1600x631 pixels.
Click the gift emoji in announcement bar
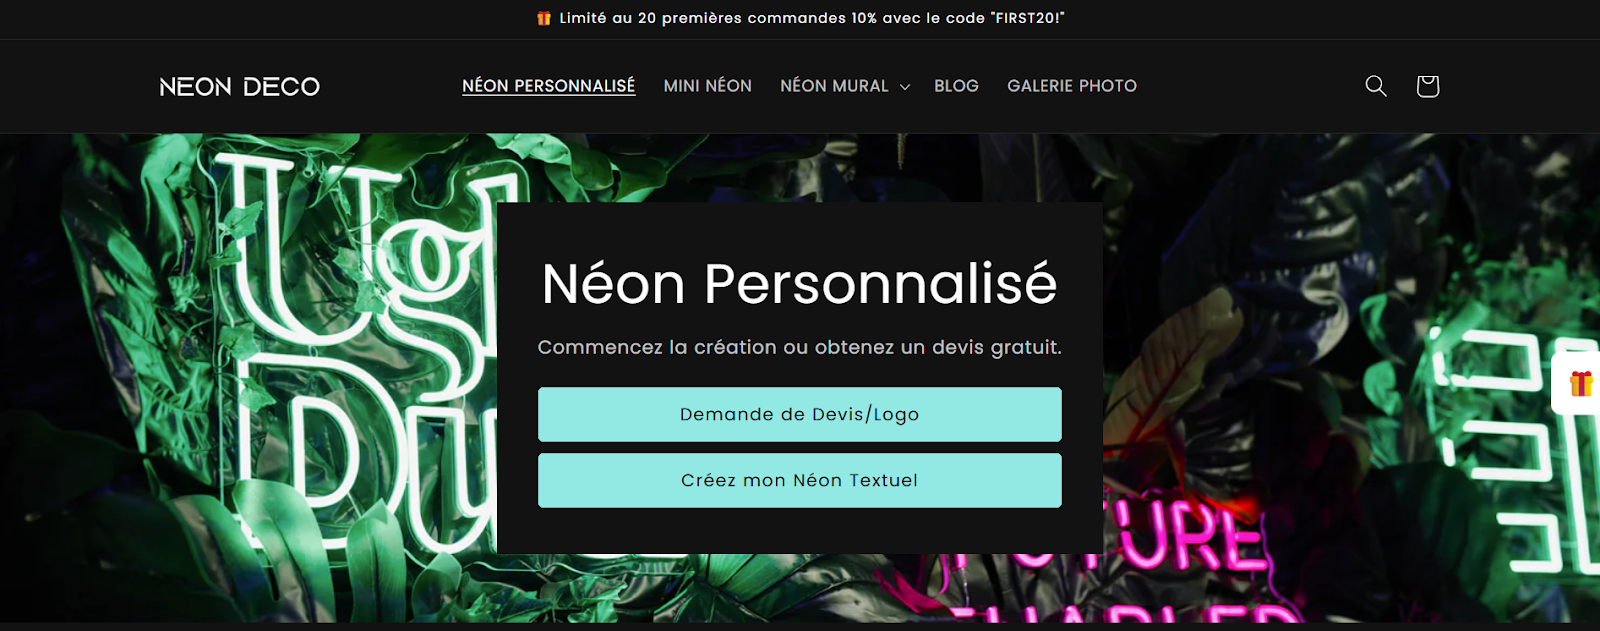[x=544, y=18]
